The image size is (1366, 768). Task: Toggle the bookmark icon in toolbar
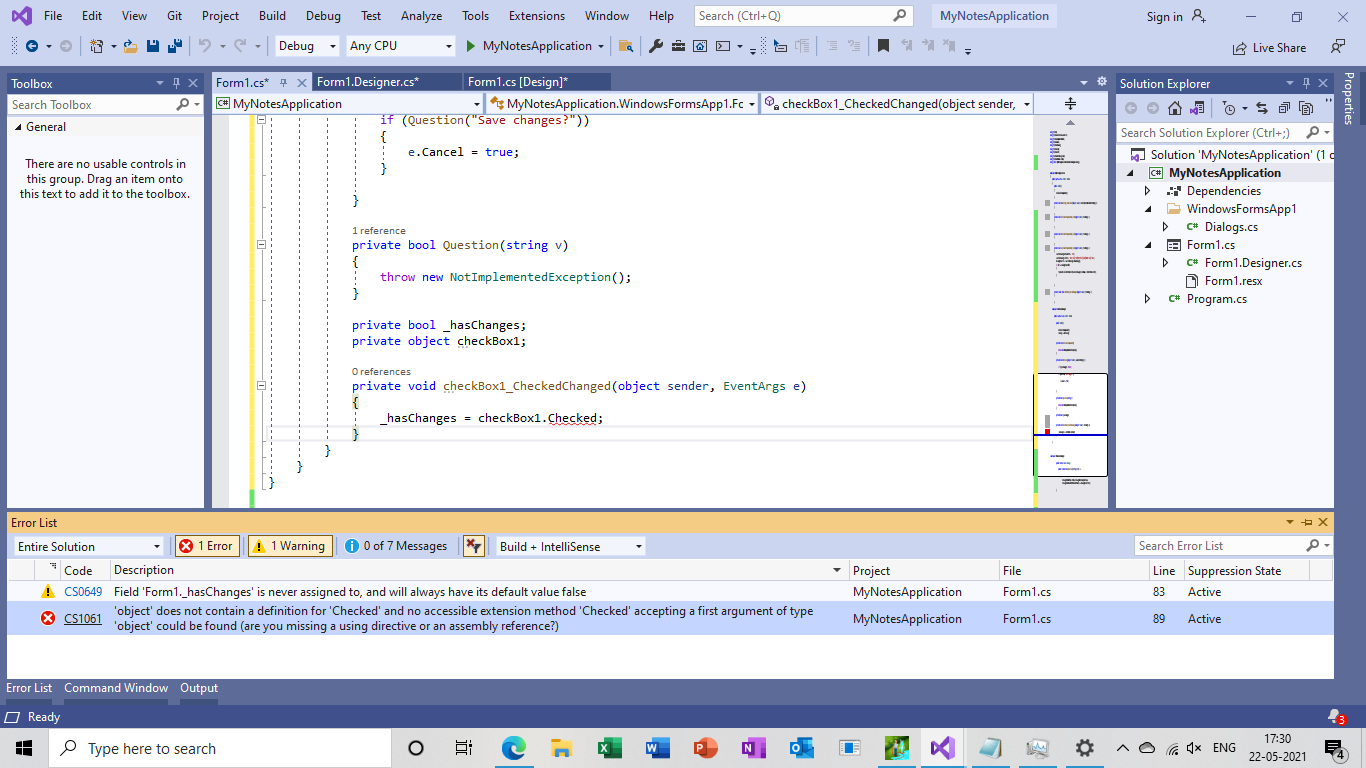click(883, 46)
